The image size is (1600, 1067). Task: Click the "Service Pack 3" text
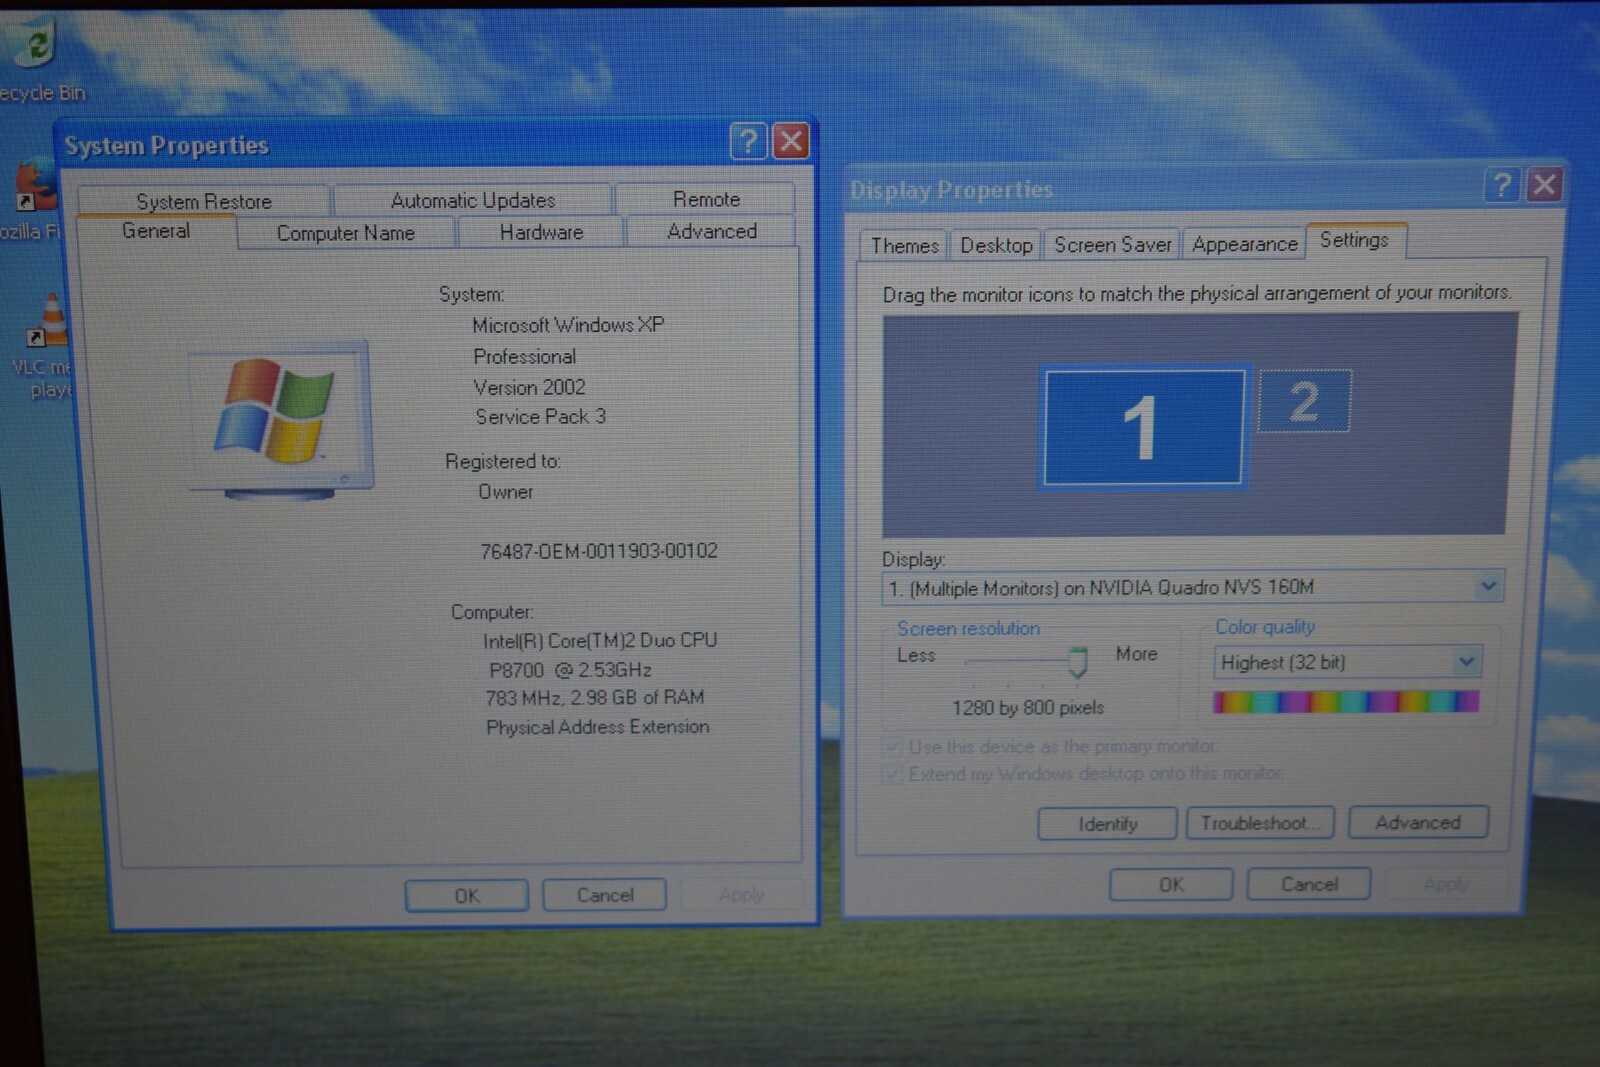point(541,417)
